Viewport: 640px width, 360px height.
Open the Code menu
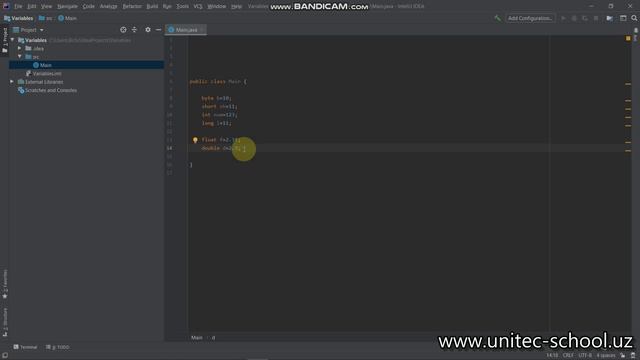click(89, 7)
